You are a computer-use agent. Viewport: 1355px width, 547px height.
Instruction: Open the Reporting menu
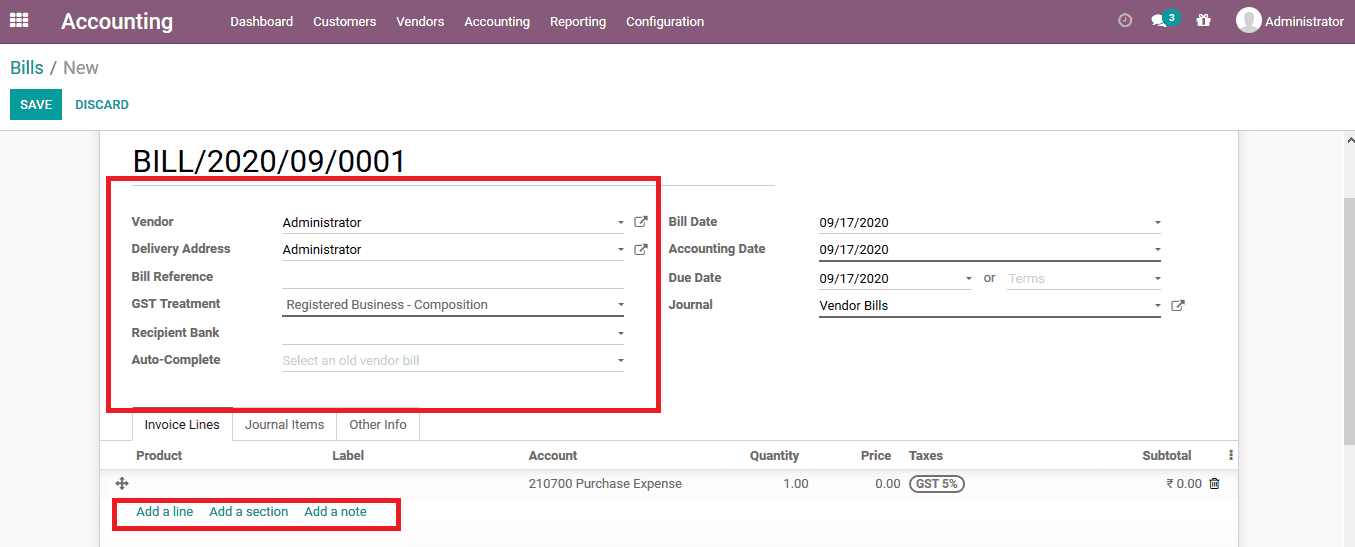pyautogui.click(x=578, y=21)
